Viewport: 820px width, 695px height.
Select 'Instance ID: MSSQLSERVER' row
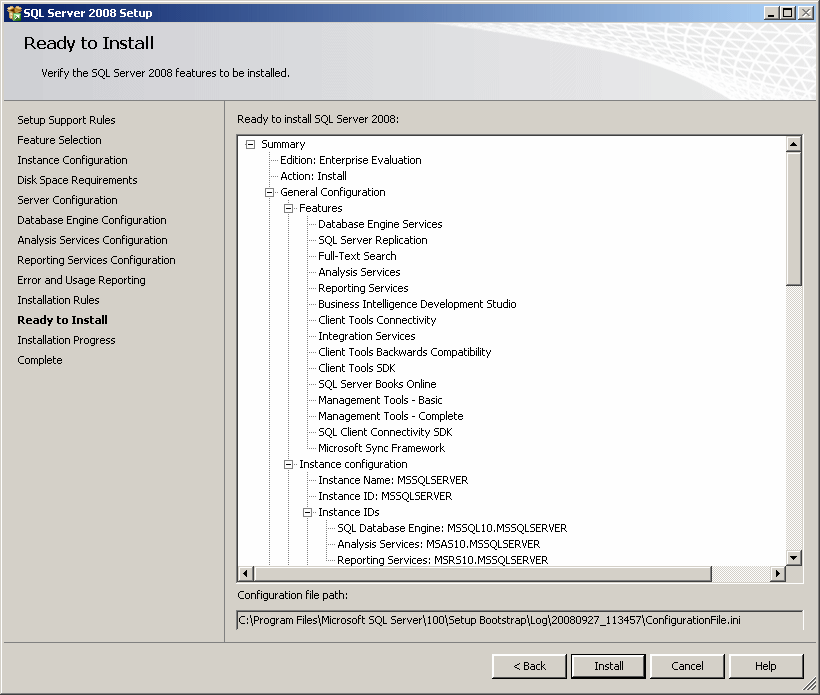point(385,496)
